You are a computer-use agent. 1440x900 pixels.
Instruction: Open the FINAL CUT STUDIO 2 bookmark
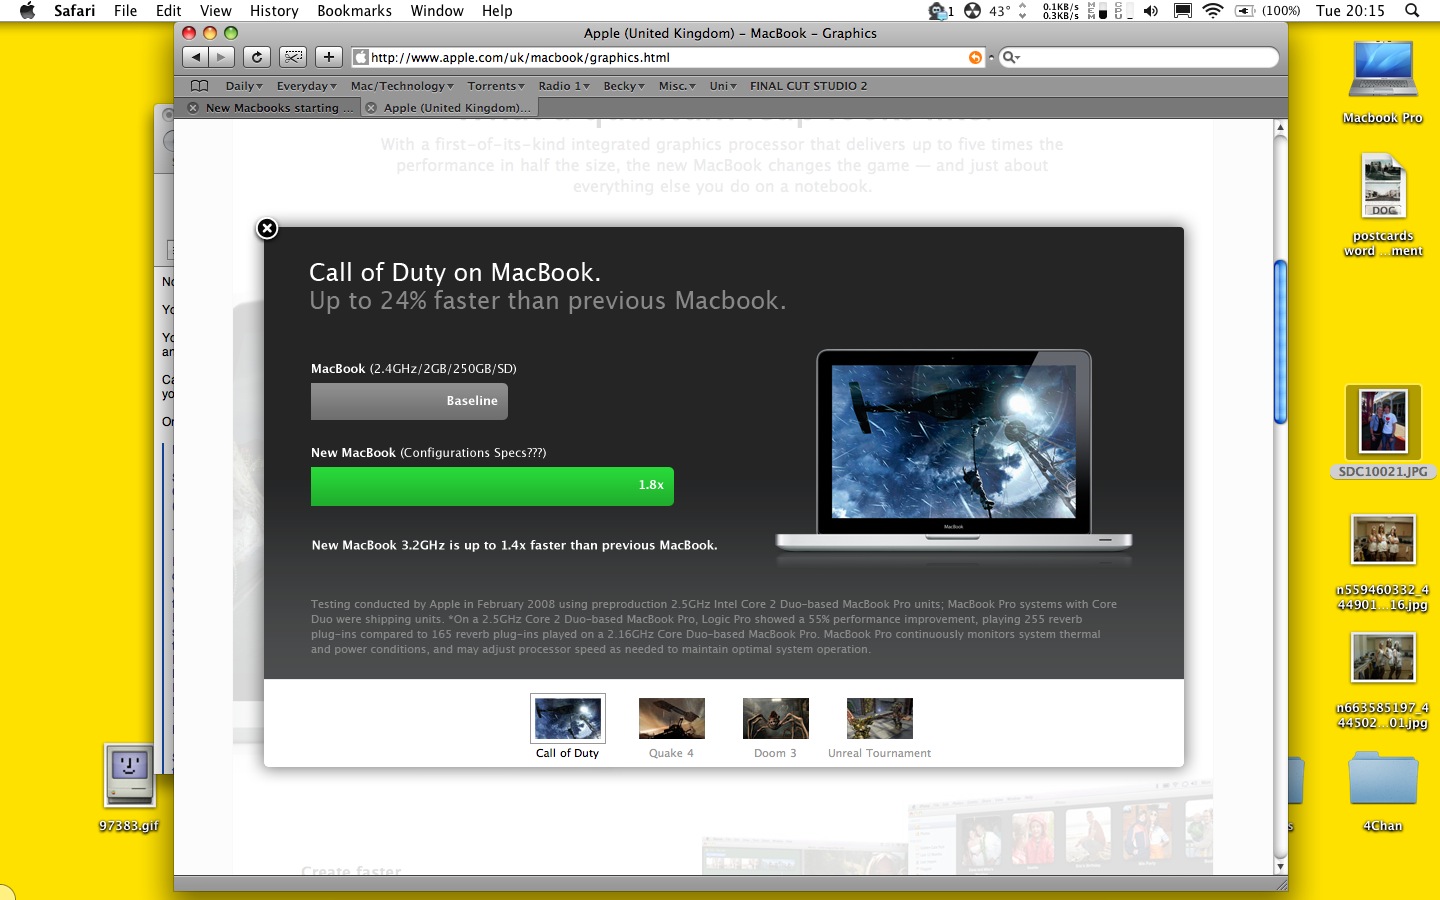point(809,86)
